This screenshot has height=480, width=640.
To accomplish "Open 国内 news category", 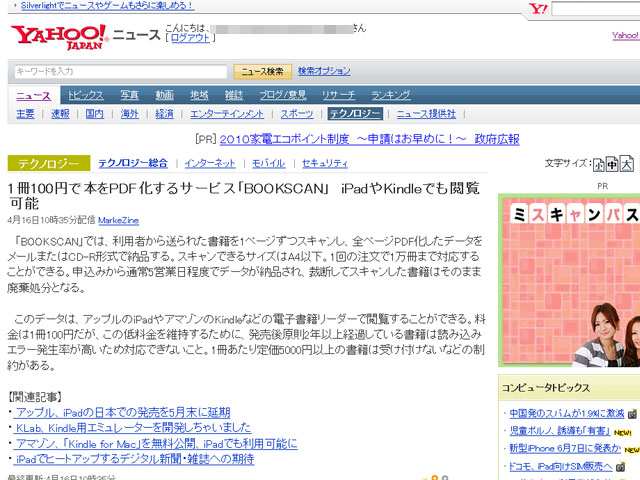I will click(x=95, y=114).
